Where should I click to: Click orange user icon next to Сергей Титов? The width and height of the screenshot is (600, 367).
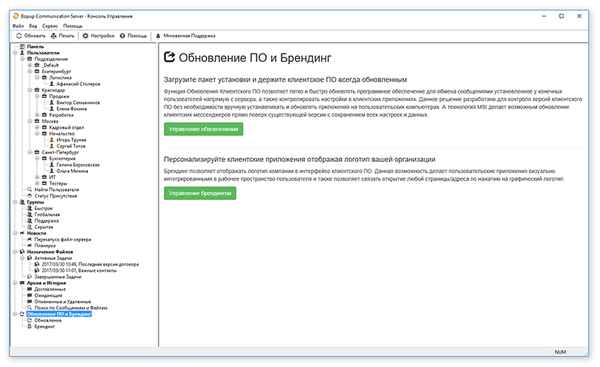(x=52, y=146)
